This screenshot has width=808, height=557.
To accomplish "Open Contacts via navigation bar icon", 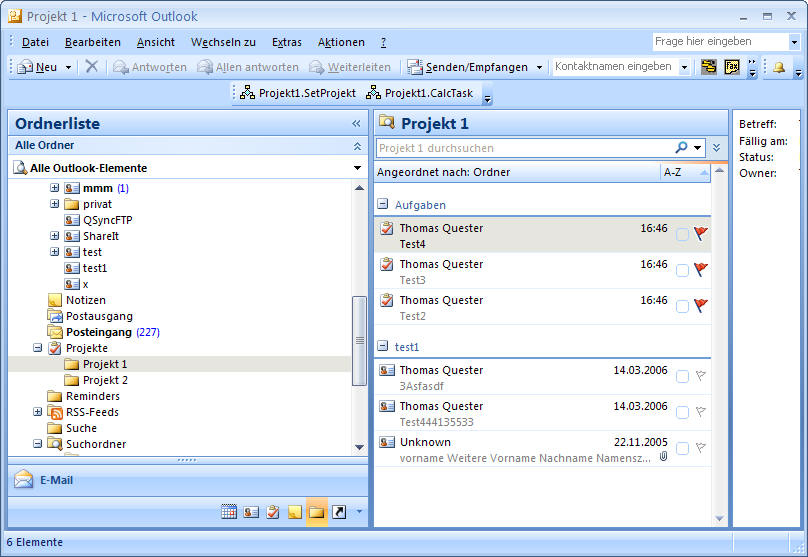I will (x=251, y=512).
